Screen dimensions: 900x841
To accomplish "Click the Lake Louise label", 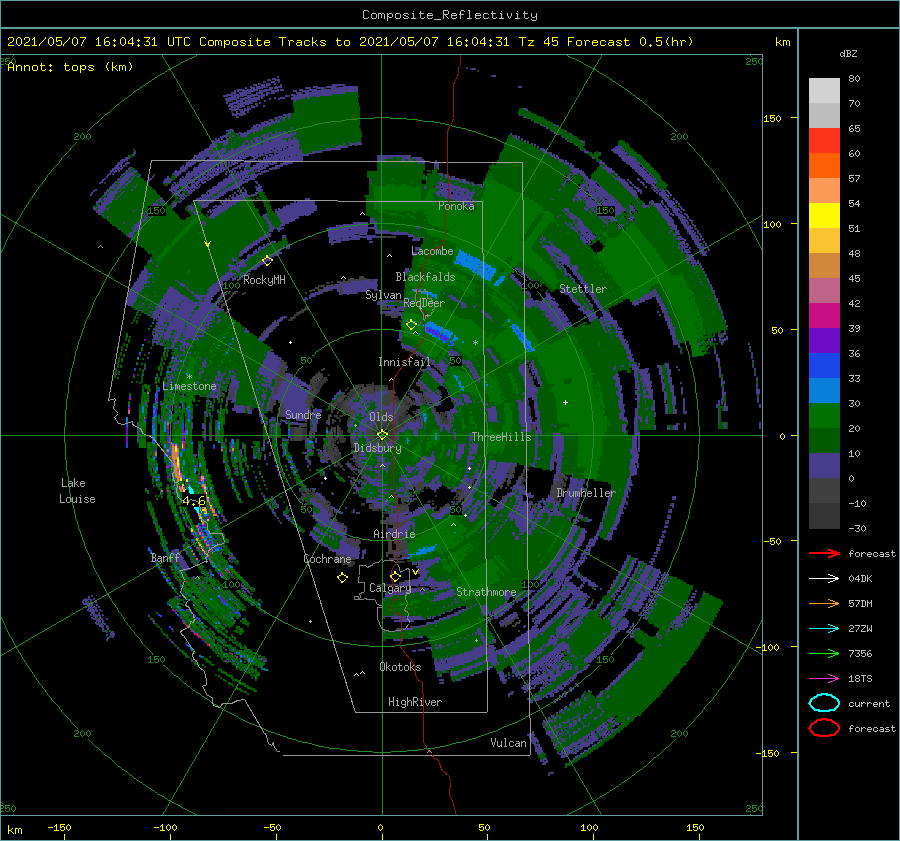I will point(77,491).
